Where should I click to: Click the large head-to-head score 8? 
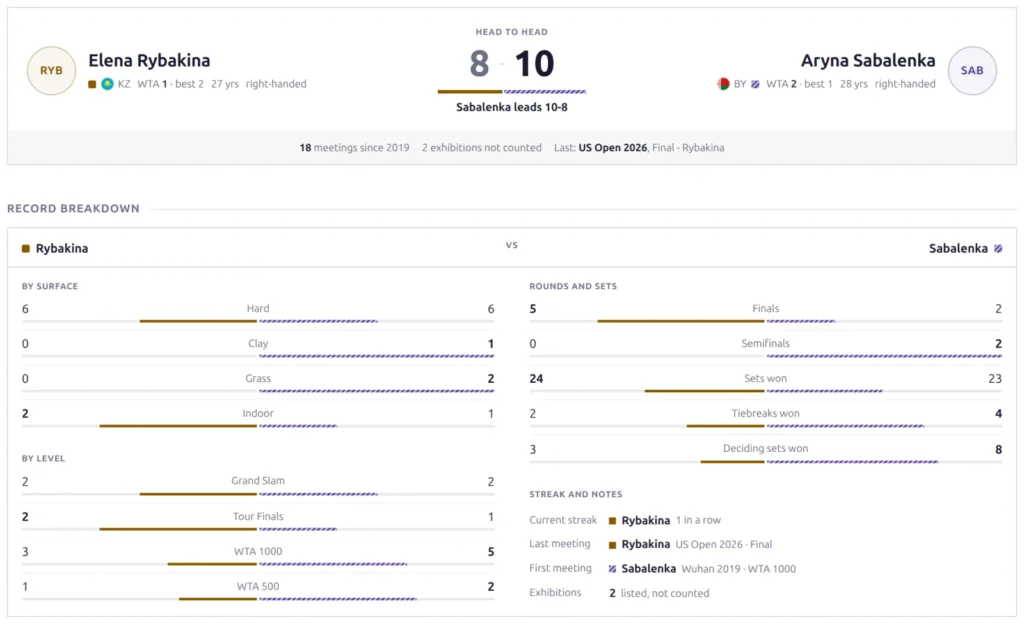[x=479, y=64]
